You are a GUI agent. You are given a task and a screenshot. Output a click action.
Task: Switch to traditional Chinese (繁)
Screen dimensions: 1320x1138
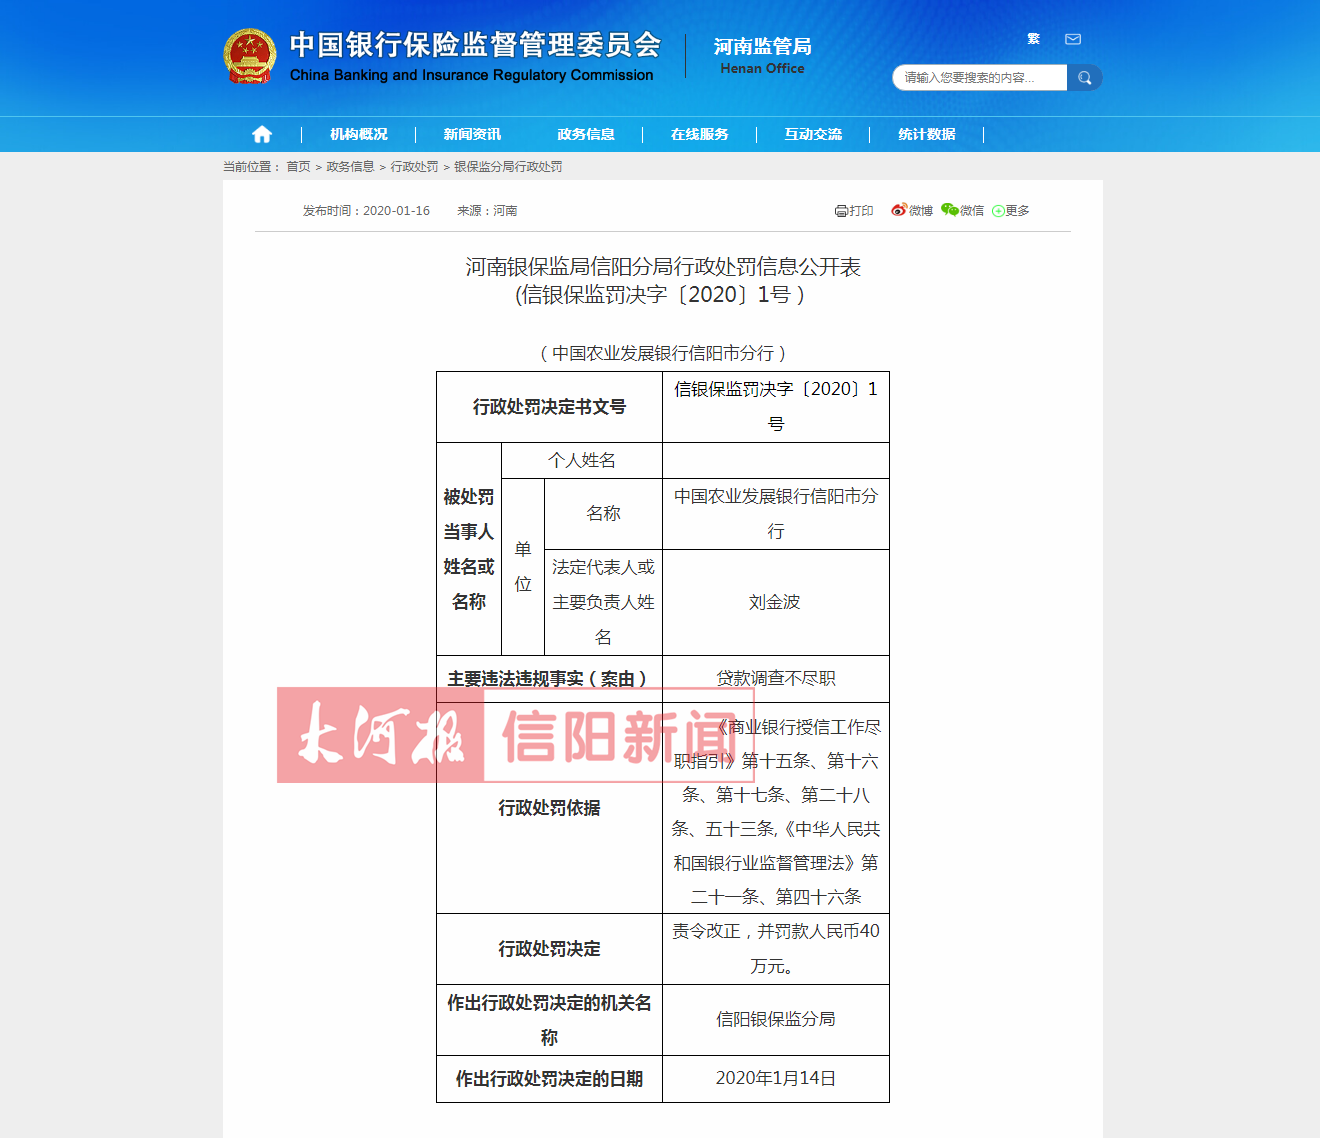coord(1033,39)
